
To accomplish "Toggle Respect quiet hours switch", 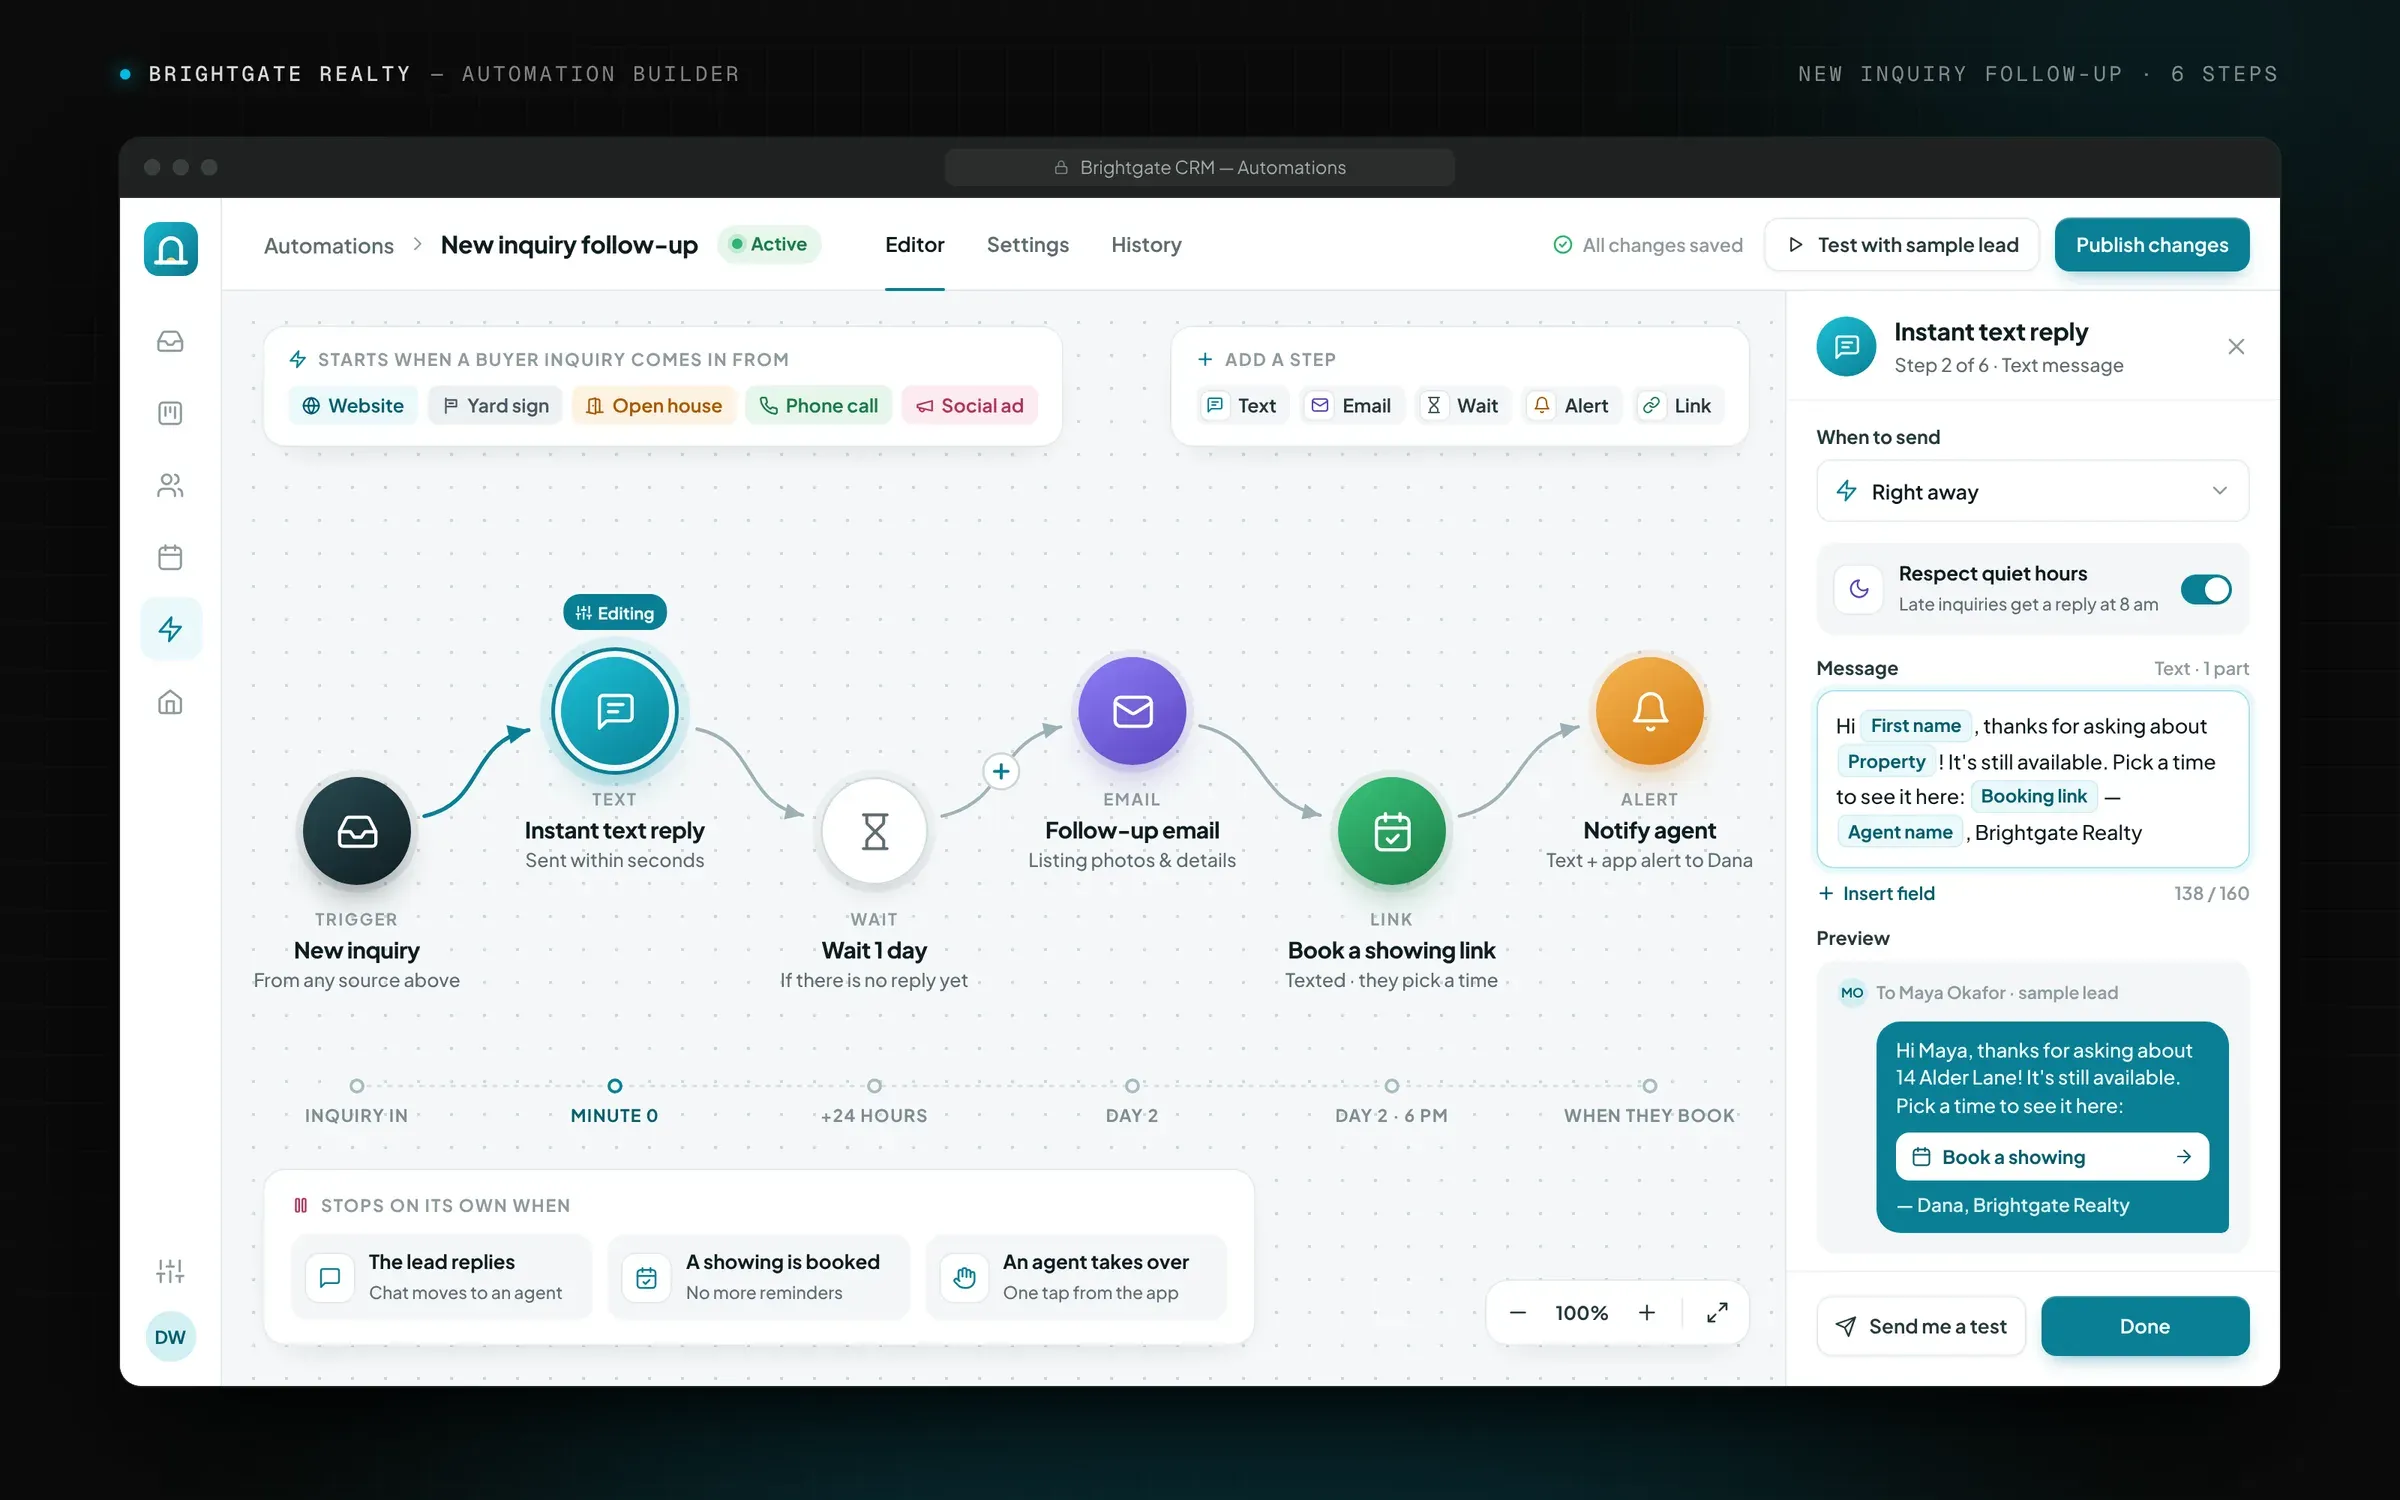I will tap(2206, 590).
